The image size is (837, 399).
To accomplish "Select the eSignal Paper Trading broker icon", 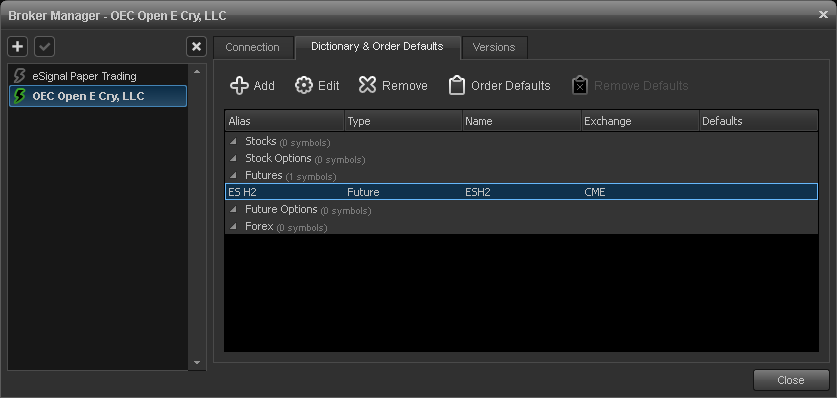I will coord(19,76).
